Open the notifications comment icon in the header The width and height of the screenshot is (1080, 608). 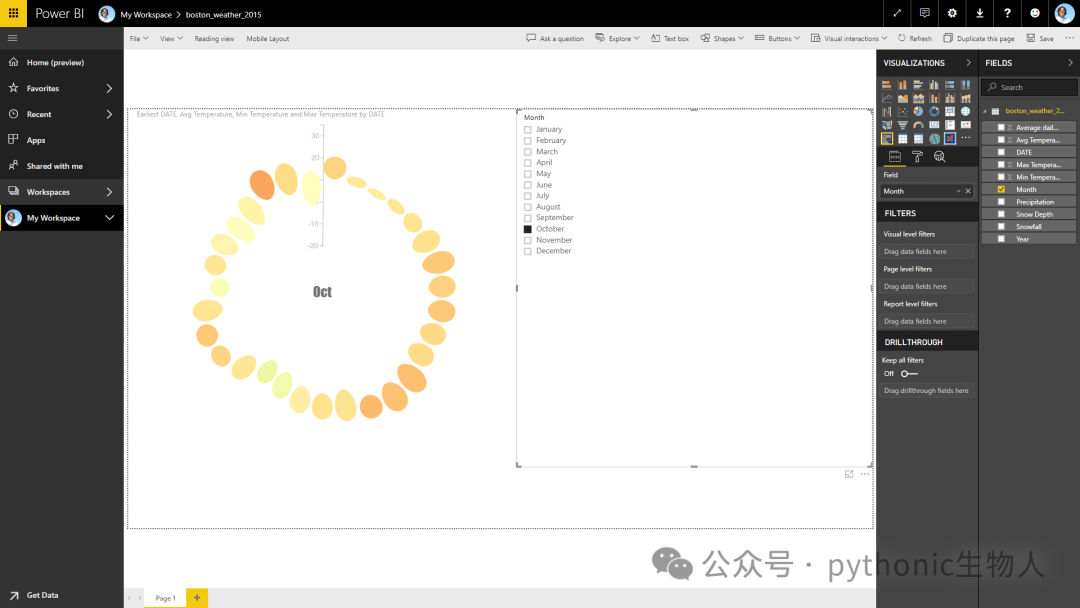(x=924, y=13)
